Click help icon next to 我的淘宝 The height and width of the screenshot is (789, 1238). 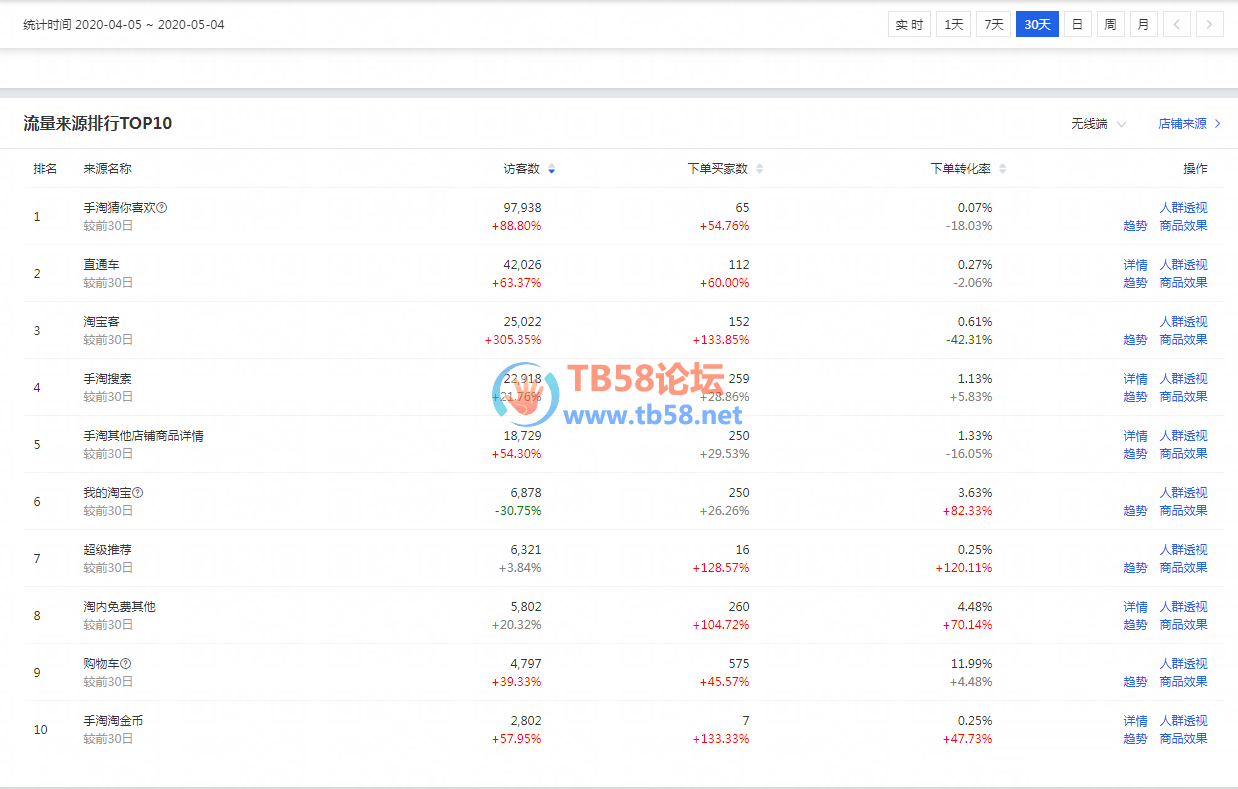[x=138, y=493]
